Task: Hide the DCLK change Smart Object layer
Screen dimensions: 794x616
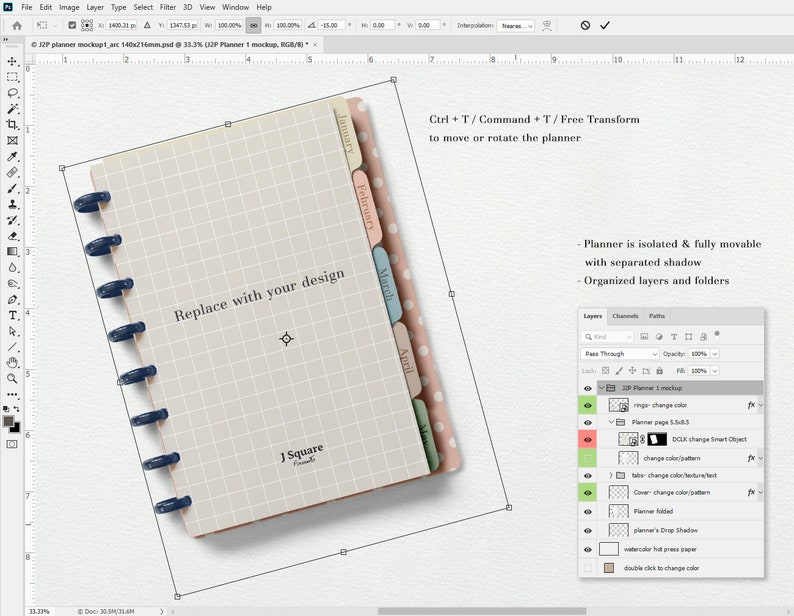Action: coord(587,440)
